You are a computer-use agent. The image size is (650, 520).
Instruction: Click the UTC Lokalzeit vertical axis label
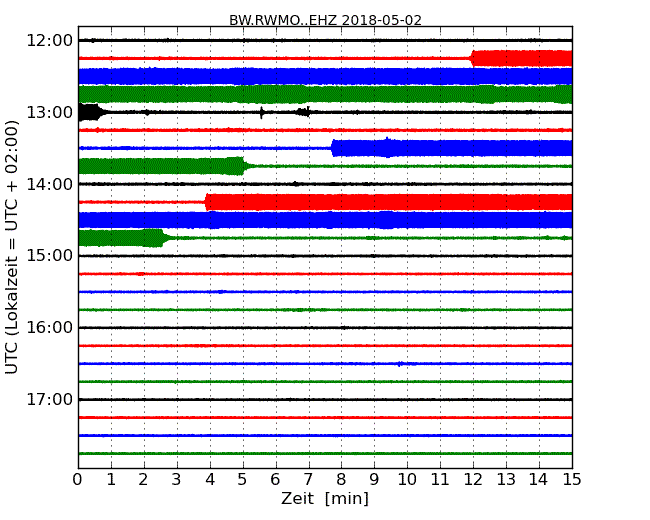point(12,247)
